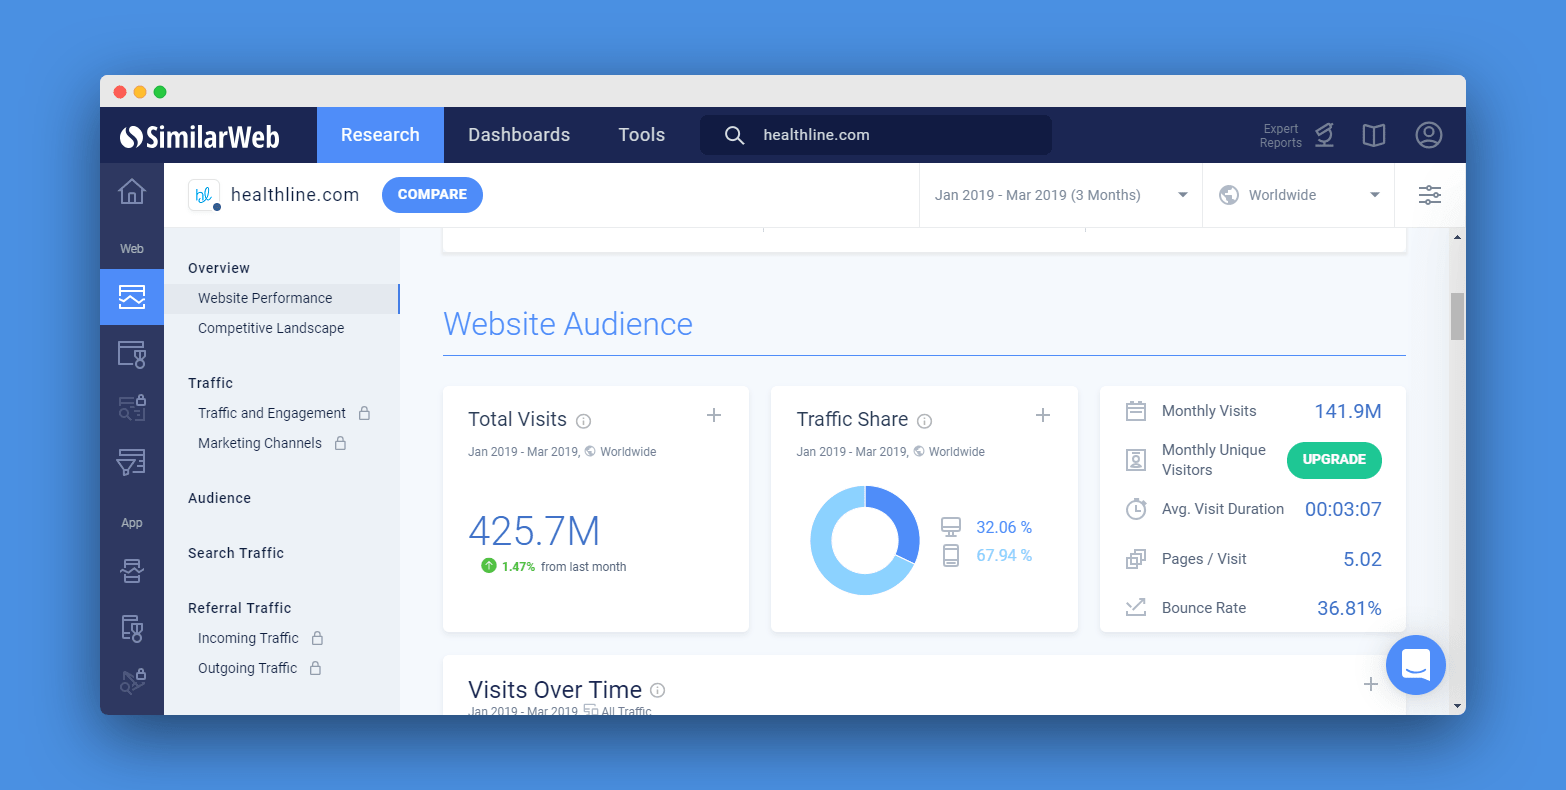Image resolution: width=1566 pixels, height=790 pixels.
Task: Click the 425.7M total visits value
Action: (534, 532)
